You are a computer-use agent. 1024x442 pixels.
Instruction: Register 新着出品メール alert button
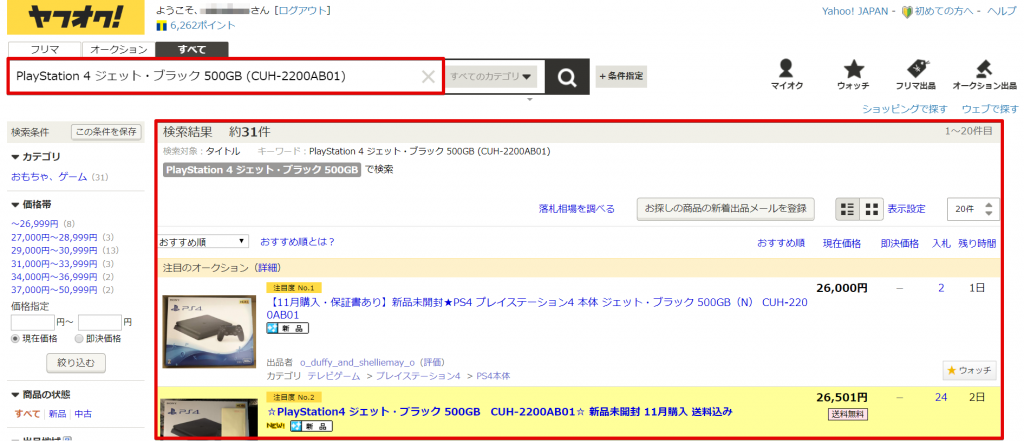click(726, 209)
